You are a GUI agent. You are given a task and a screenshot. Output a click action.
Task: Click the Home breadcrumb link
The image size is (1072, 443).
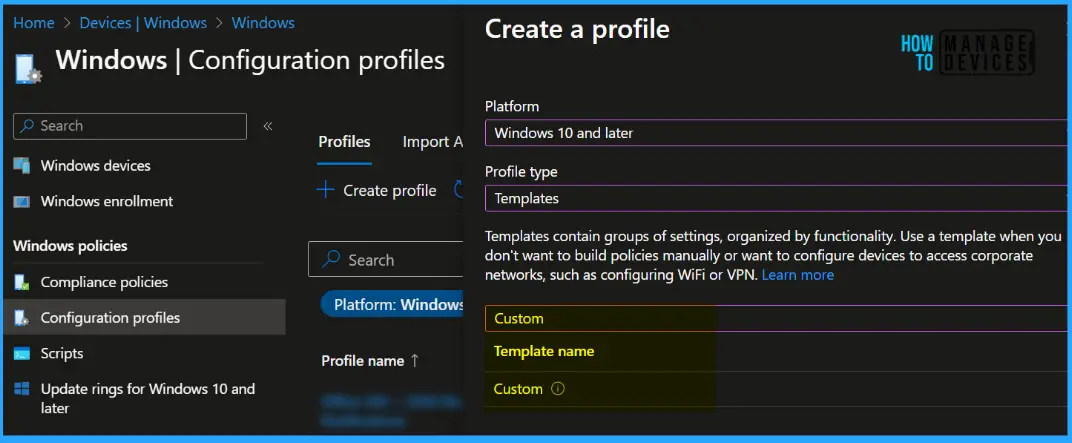(x=34, y=23)
